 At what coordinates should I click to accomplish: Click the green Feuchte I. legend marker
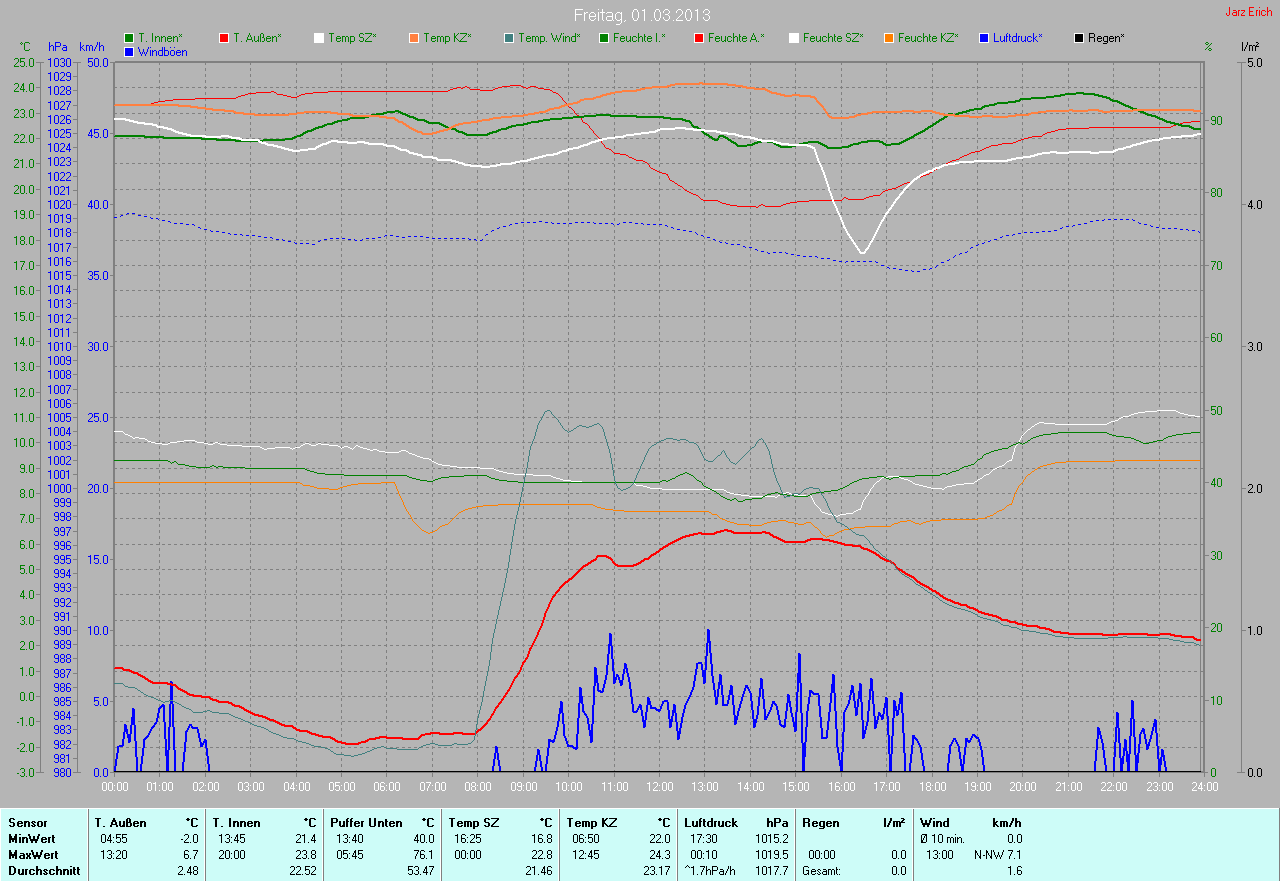[604, 38]
